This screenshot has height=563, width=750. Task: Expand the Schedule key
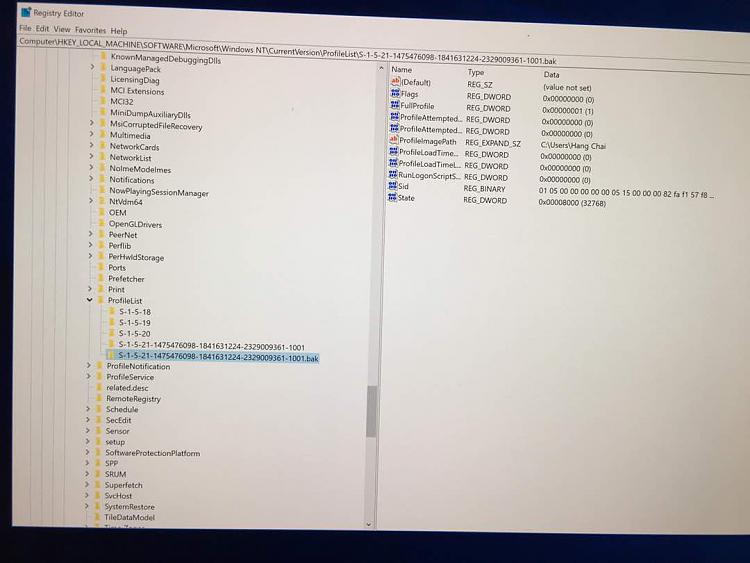88,409
